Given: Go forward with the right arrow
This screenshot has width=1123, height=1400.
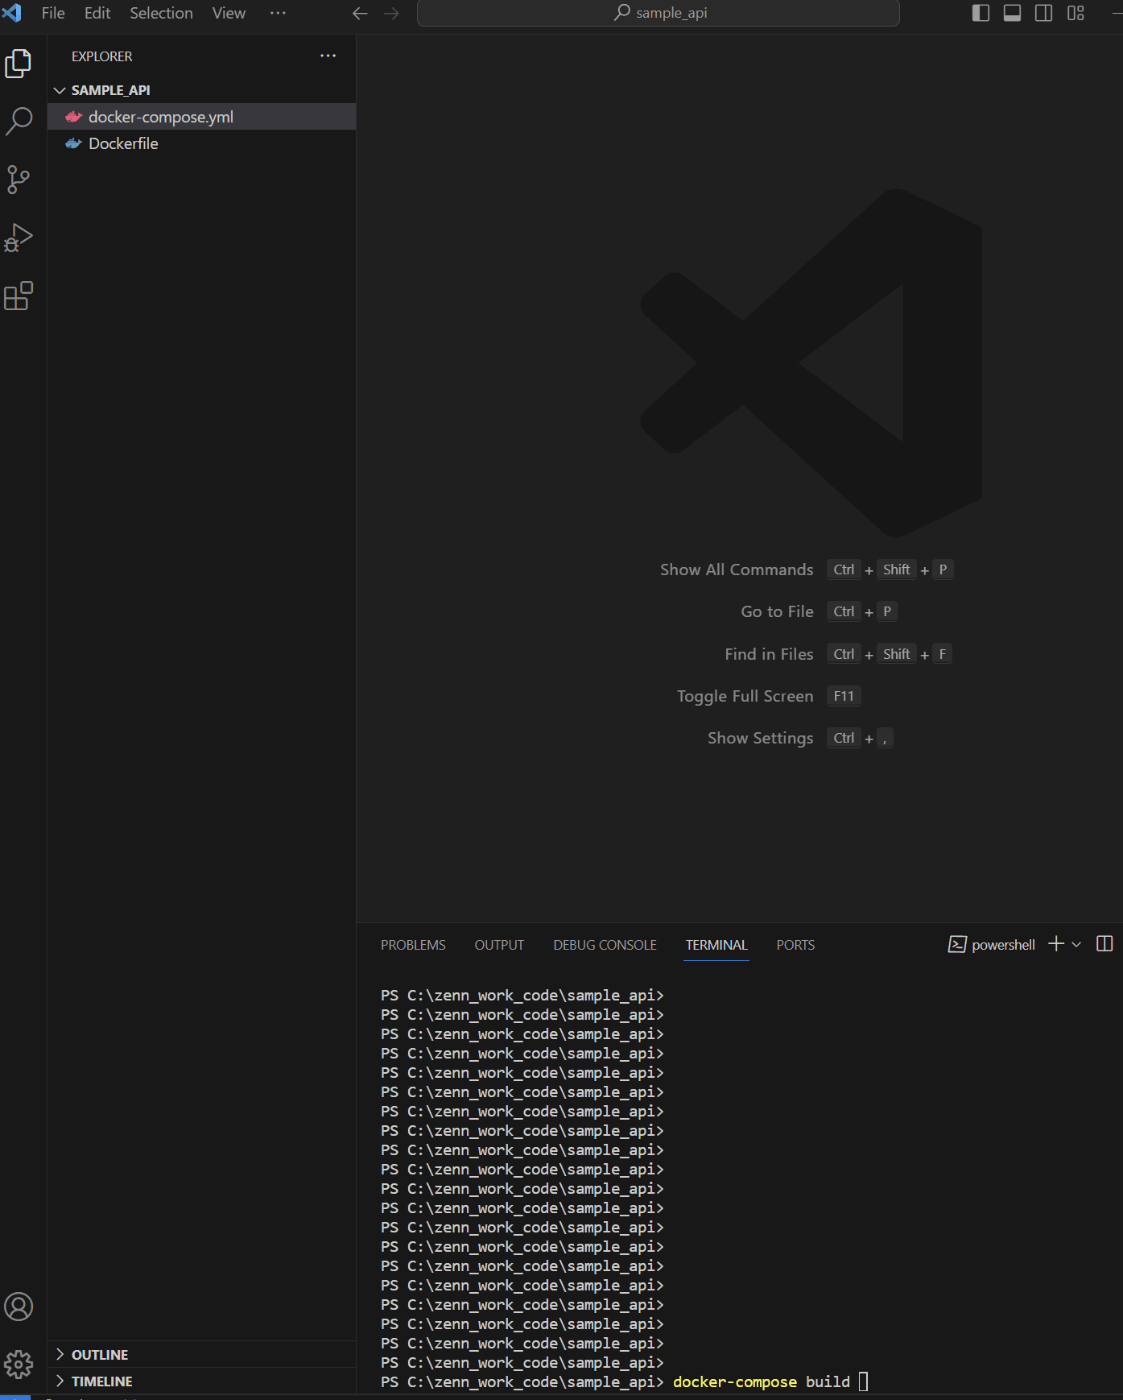Looking at the screenshot, I should [392, 13].
